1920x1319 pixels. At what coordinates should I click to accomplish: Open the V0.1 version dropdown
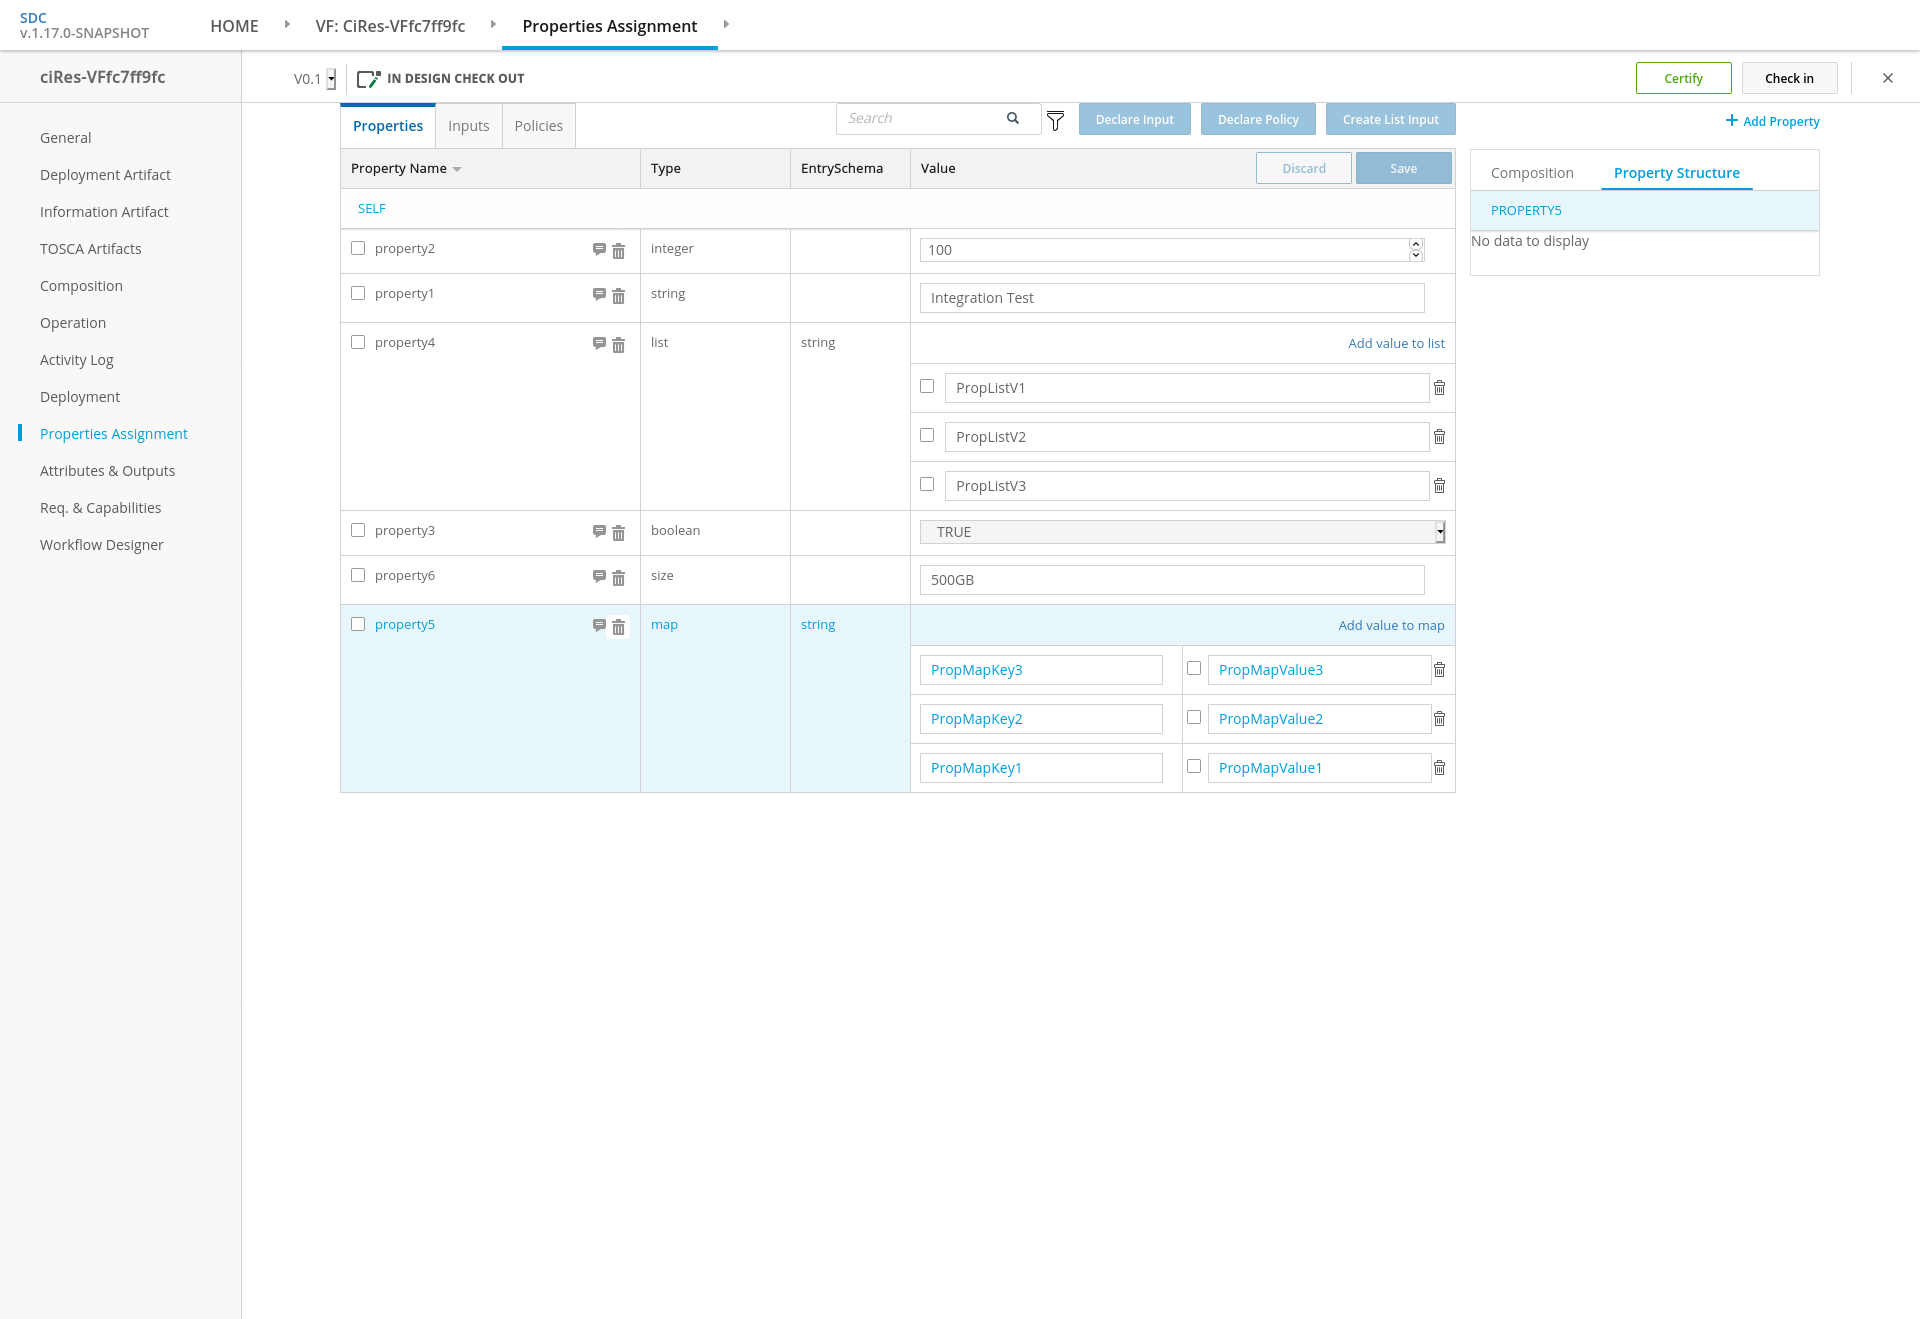(x=331, y=79)
